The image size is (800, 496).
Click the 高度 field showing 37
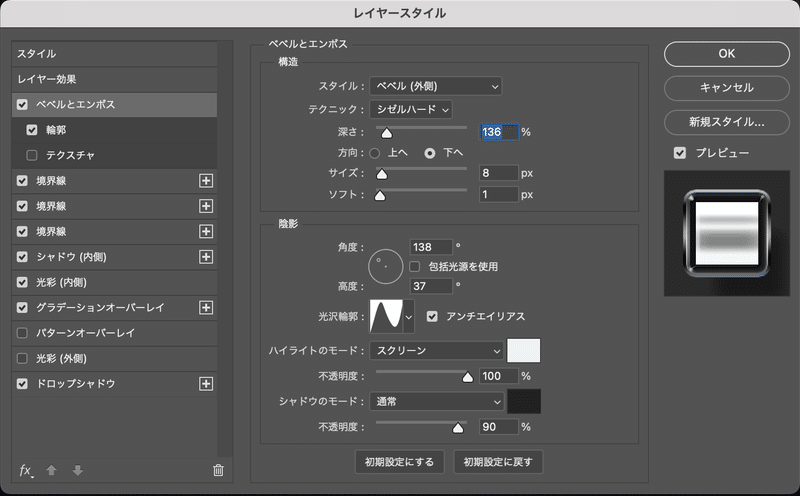[x=431, y=286]
